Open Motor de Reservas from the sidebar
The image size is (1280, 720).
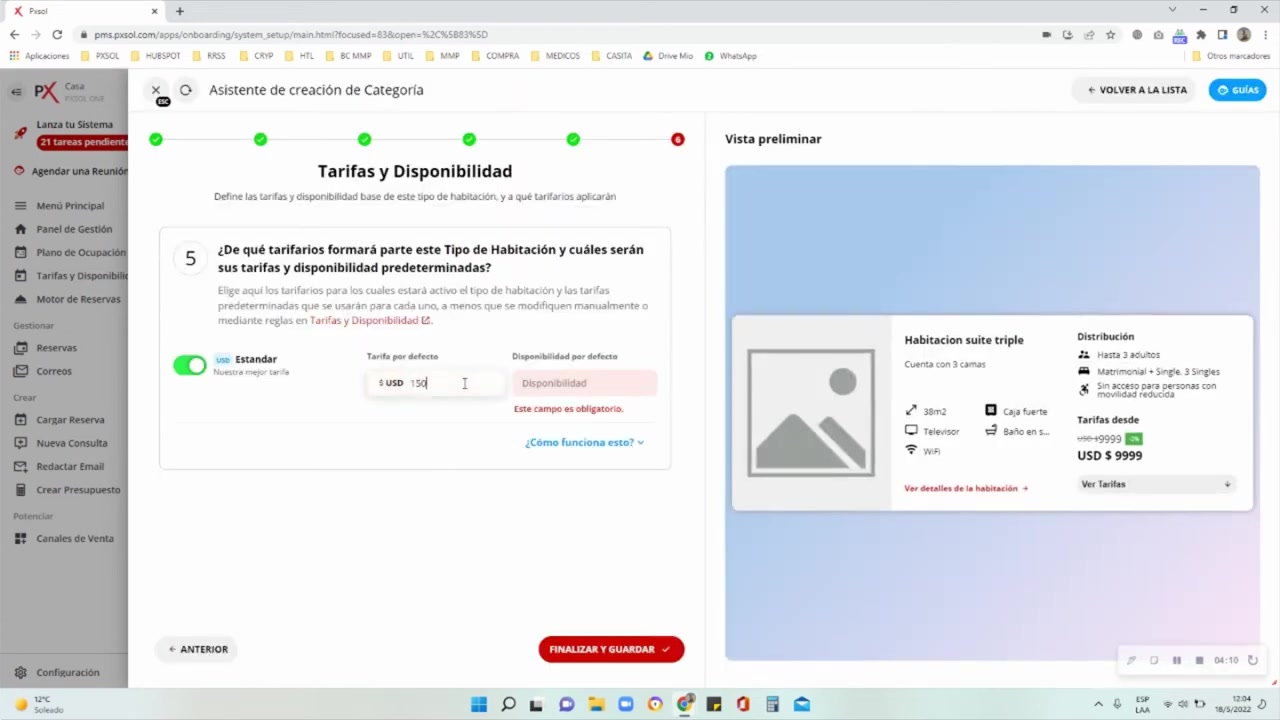tap(20, 299)
